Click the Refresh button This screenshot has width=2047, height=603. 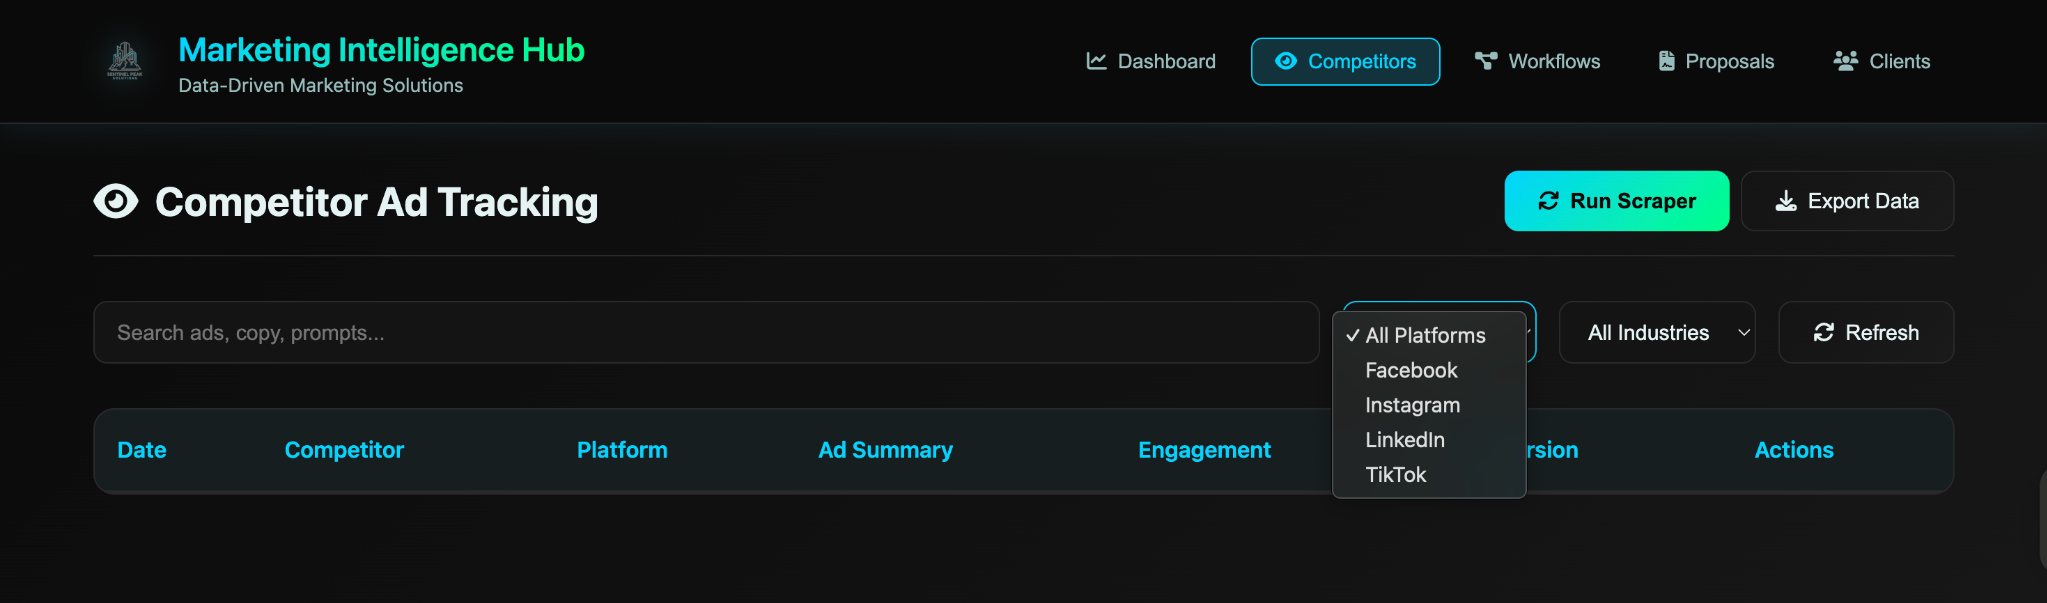(1865, 333)
